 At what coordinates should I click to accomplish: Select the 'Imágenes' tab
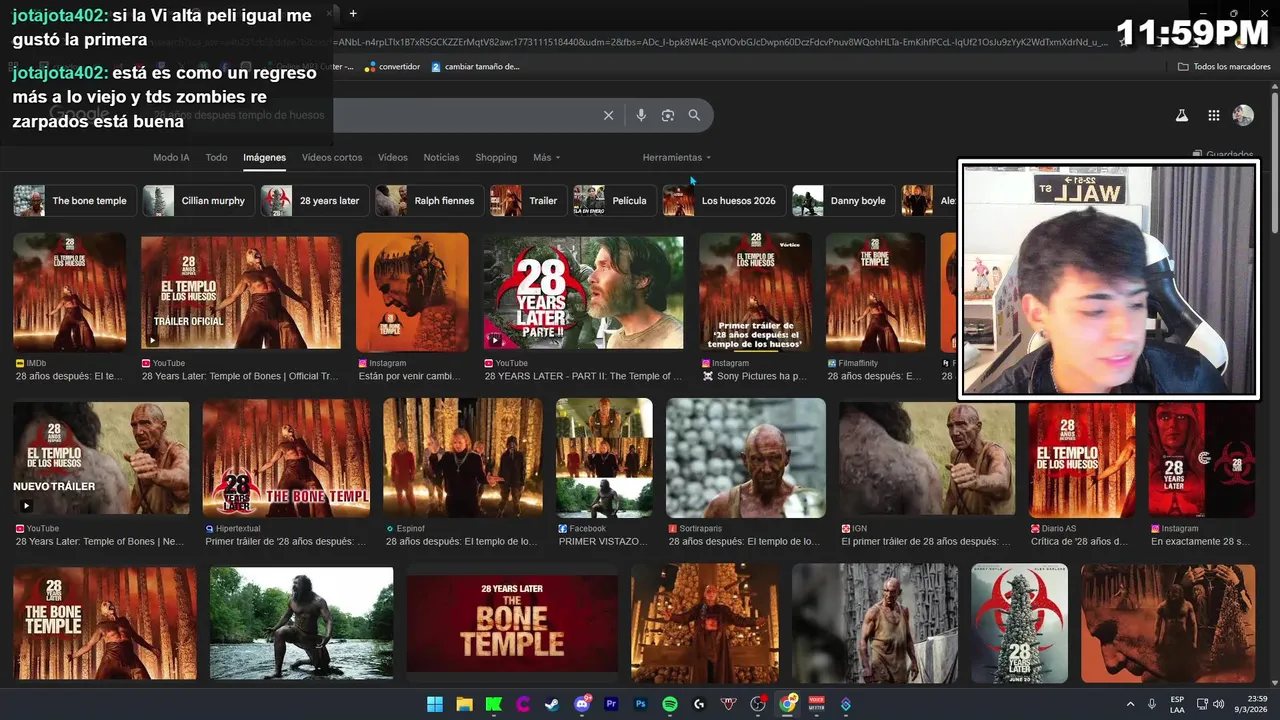click(x=264, y=158)
